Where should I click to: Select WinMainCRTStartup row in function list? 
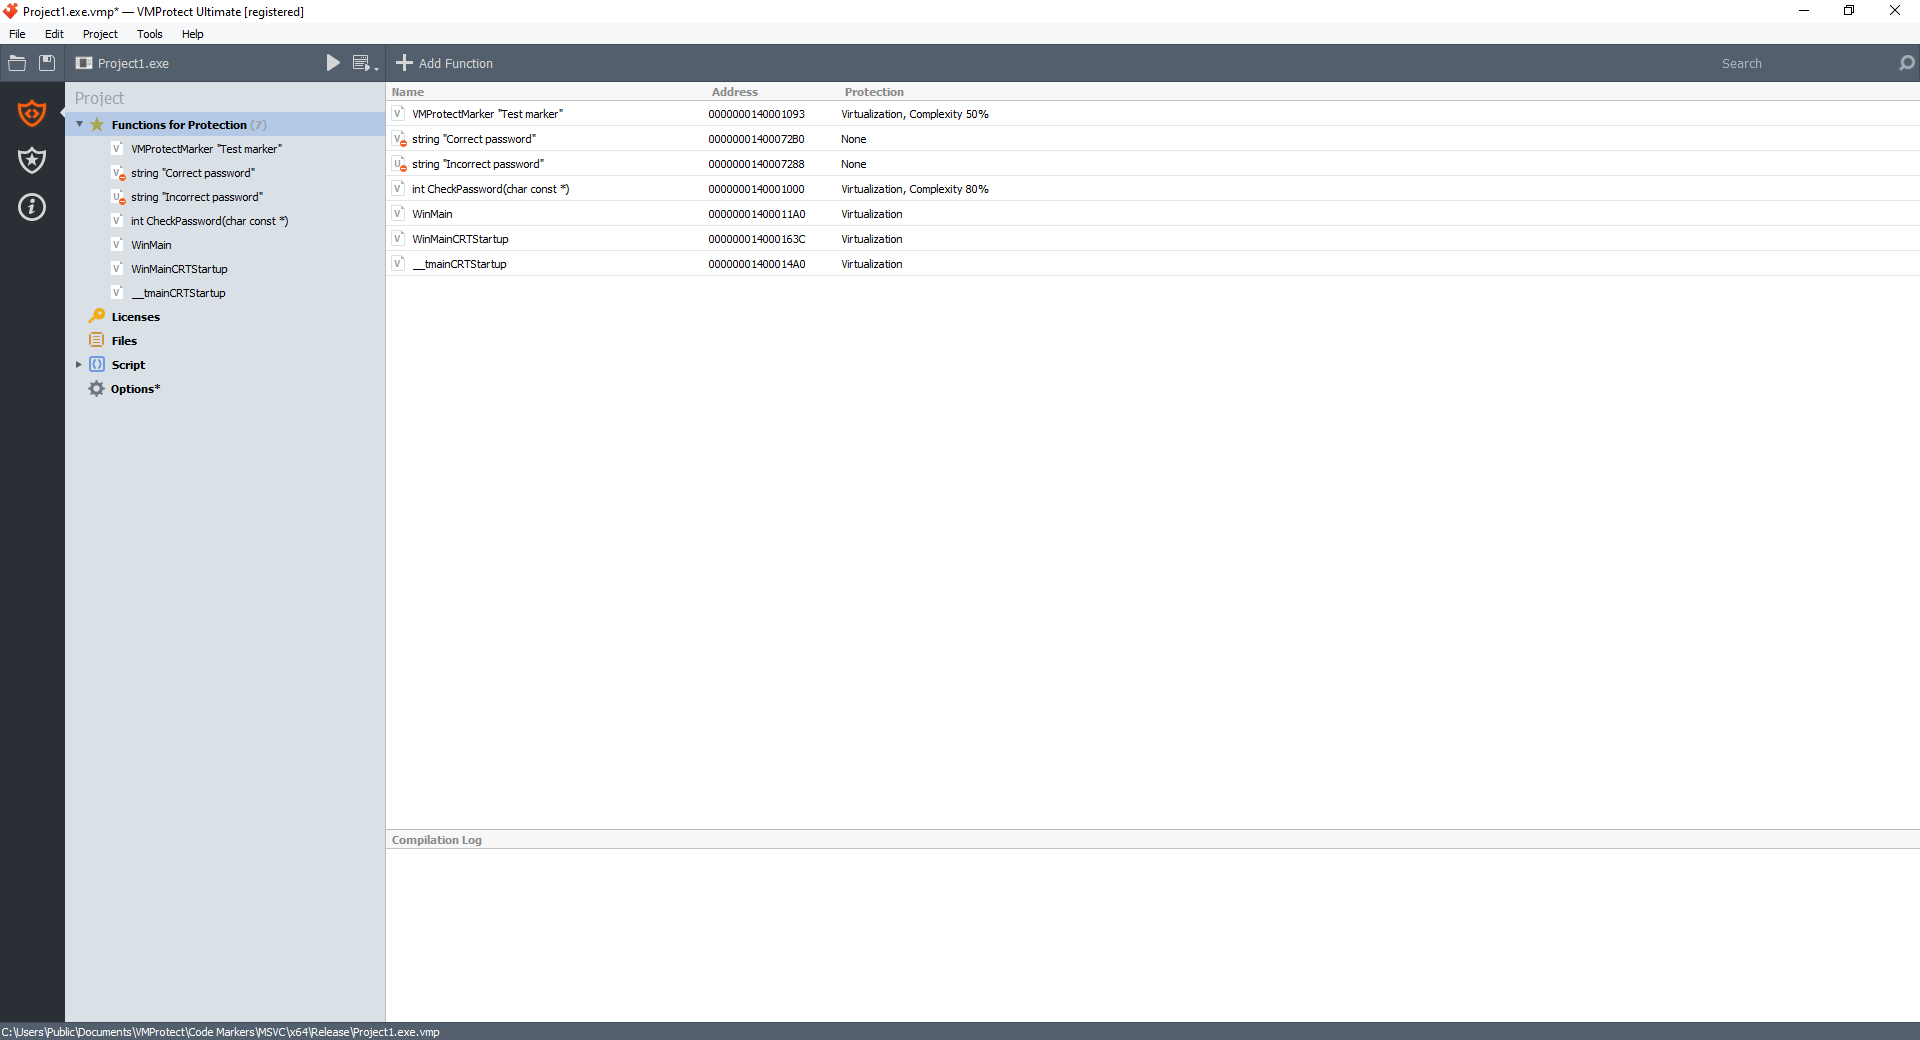1153,239
